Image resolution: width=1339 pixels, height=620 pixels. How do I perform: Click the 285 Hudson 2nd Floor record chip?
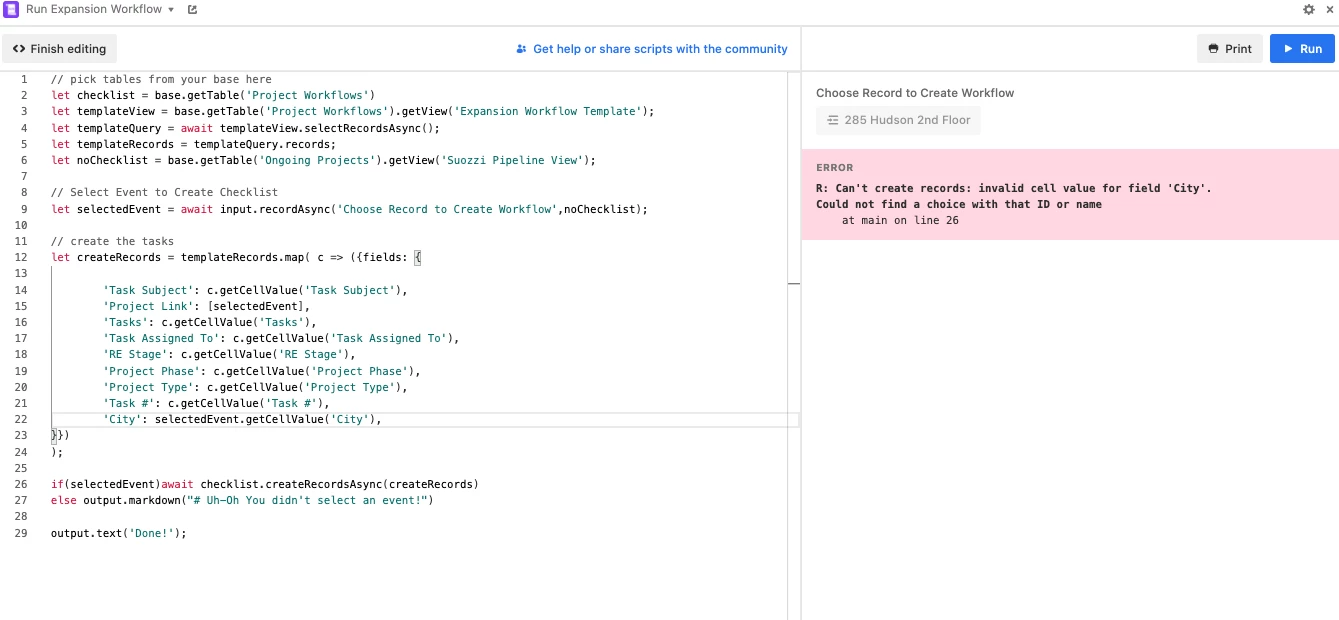coord(898,120)
